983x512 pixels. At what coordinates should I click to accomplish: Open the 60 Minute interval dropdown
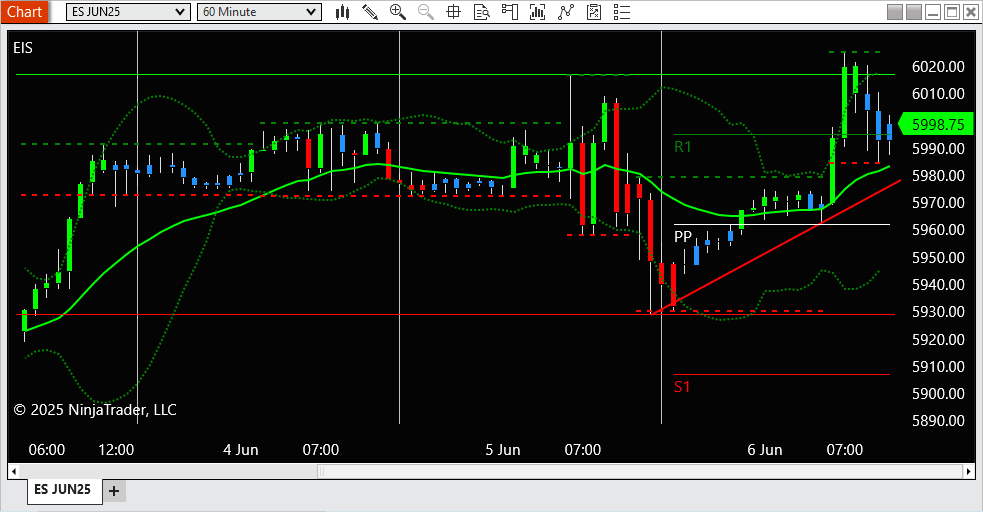pyautogui.click(x=259, y=12)
